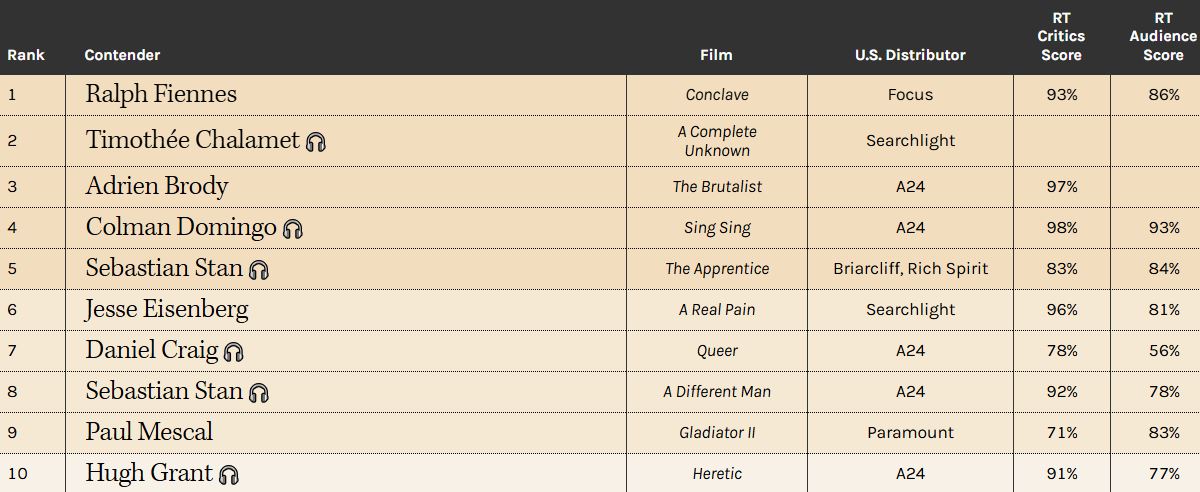1200x492 pixels.
Task: Sort by Rank column header
Action: click(x=26, y=55)
